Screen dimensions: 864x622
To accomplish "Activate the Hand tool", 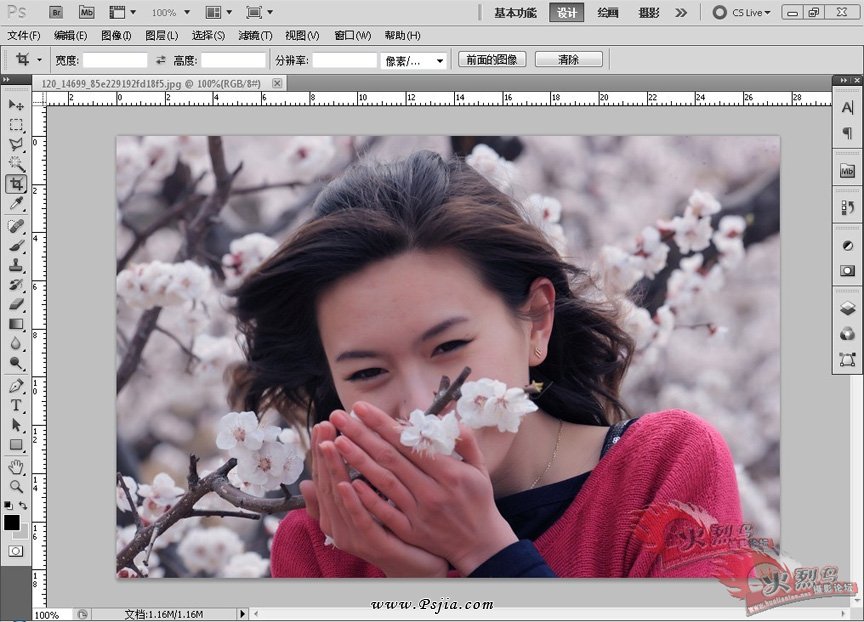I will click(x=16, y=466).
